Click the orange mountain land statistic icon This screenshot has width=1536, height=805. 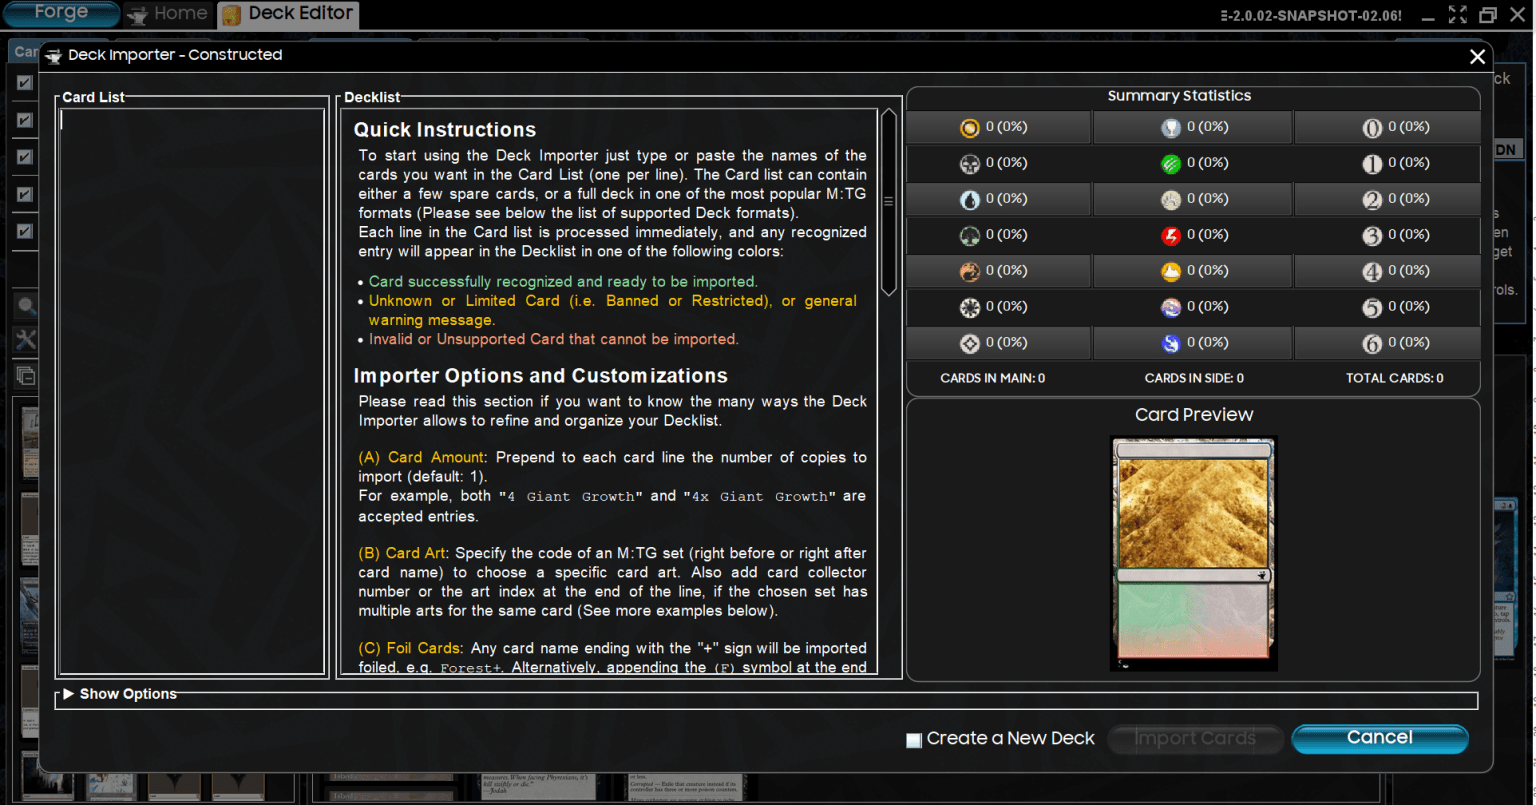point(1170,272)
